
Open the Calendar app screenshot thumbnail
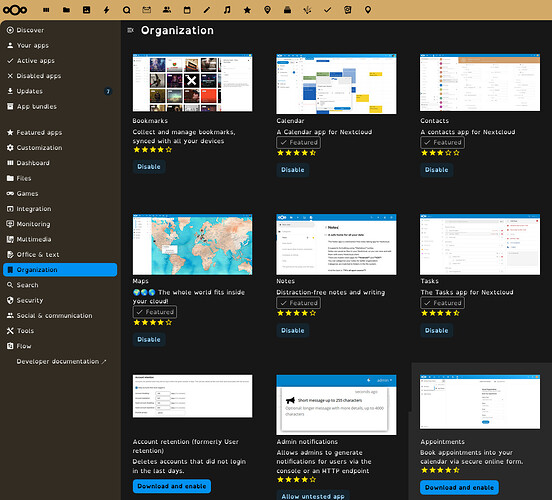[x=336, y=84]
